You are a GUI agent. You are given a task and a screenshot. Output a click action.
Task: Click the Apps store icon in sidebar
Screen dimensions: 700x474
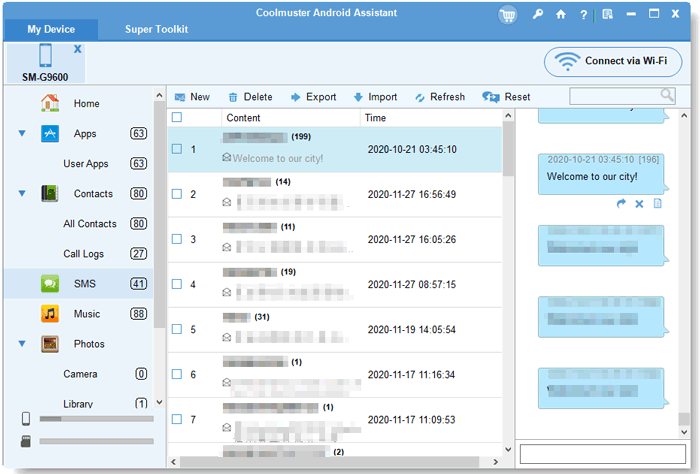(x=50, y=133)
